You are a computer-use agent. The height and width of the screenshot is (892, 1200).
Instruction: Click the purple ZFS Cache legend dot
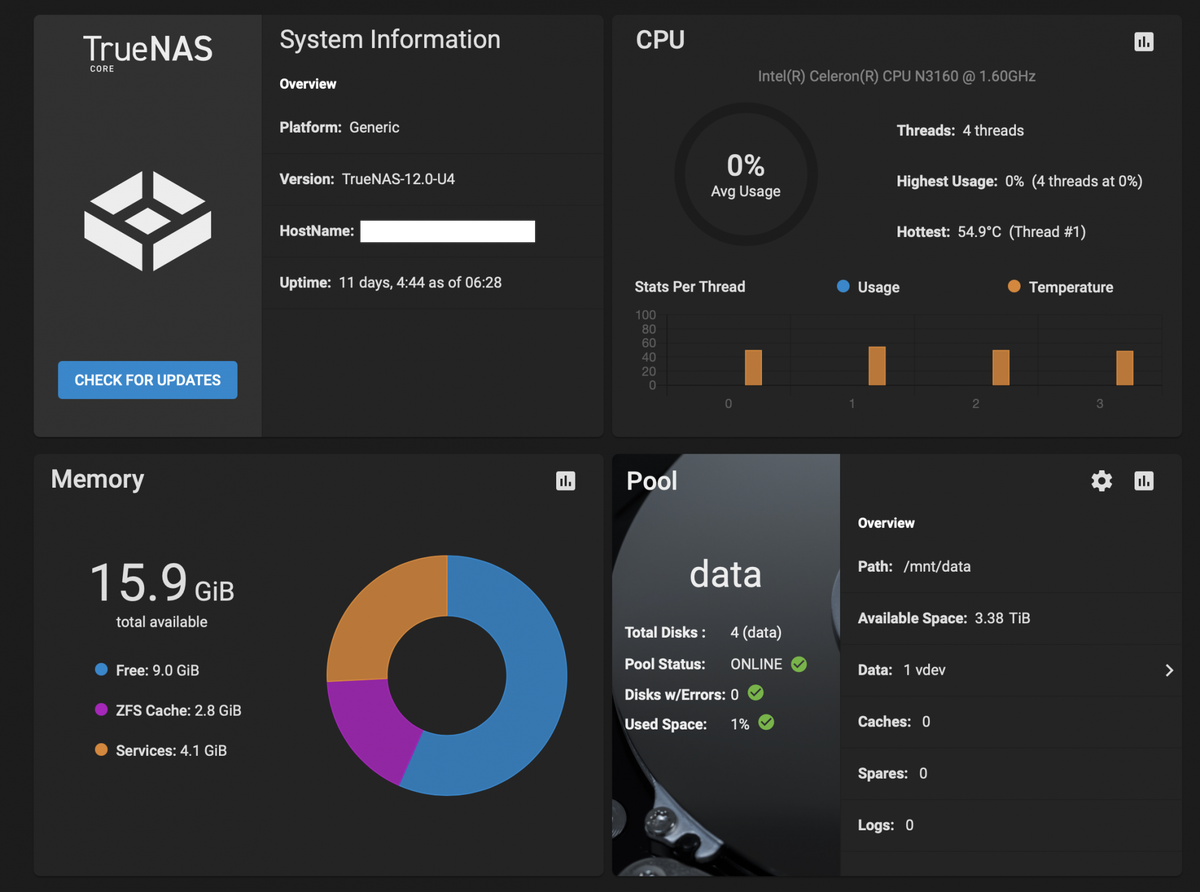click(101, 710)
